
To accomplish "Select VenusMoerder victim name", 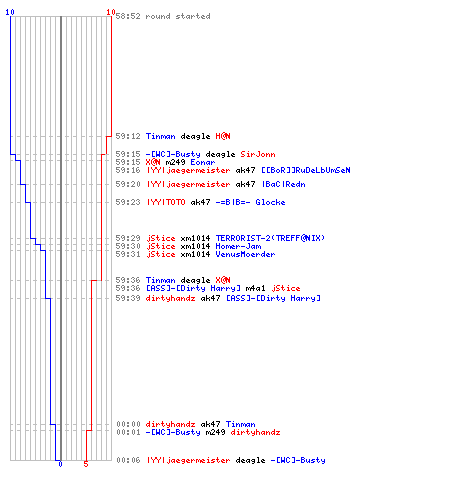I will (x=245, y=254).
